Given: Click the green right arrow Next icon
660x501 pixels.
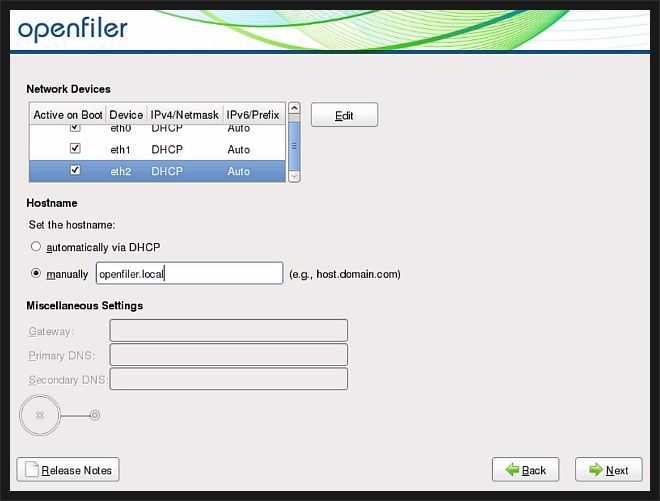Looking at the screenshot, I should click(x=596, y=469).
